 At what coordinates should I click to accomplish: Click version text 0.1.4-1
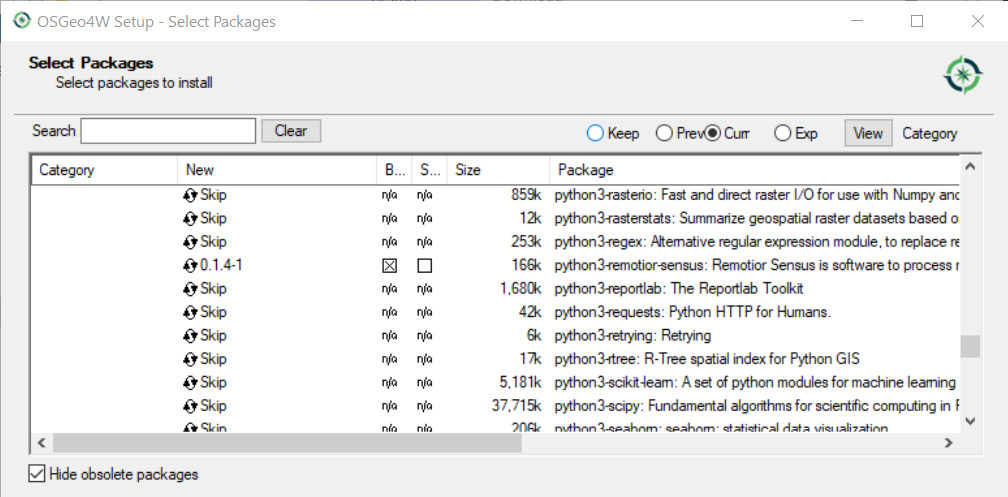coord(221,266)
